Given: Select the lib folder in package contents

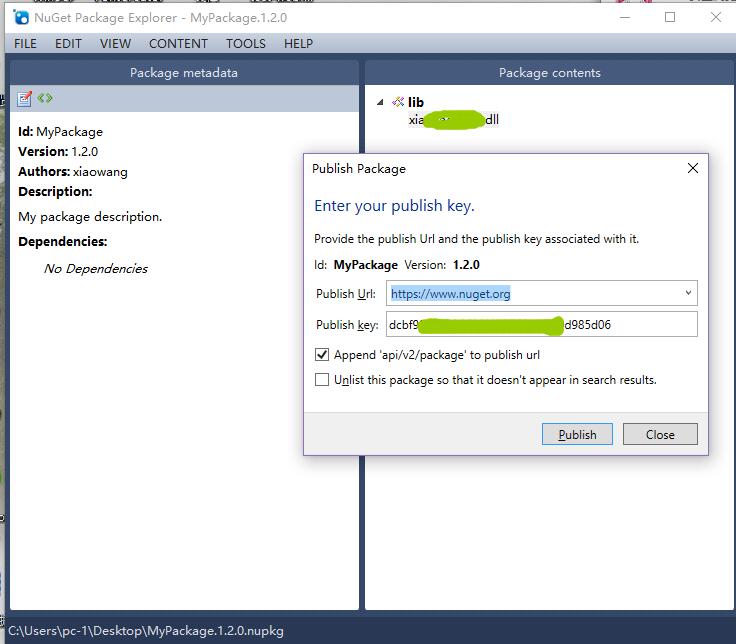Looking at the screenshot, I should point(415,102).
